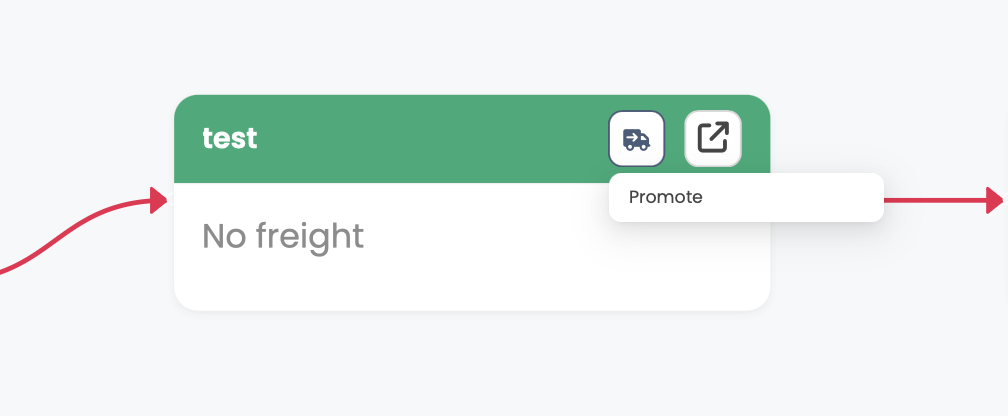Screen dimensions: 1008x416
Task: Click empty canvas above the stage card
Action: click(x=470, y=45)
